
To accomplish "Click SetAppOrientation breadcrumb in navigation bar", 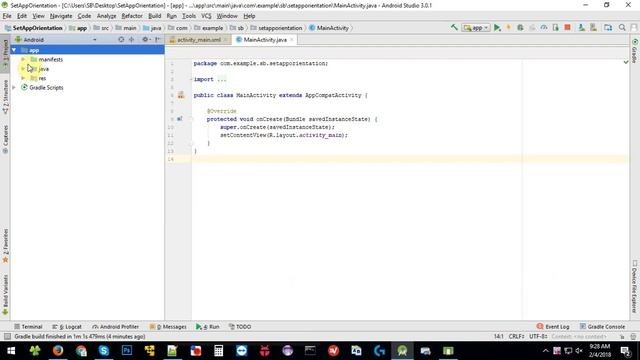I will tap(34, 28).
